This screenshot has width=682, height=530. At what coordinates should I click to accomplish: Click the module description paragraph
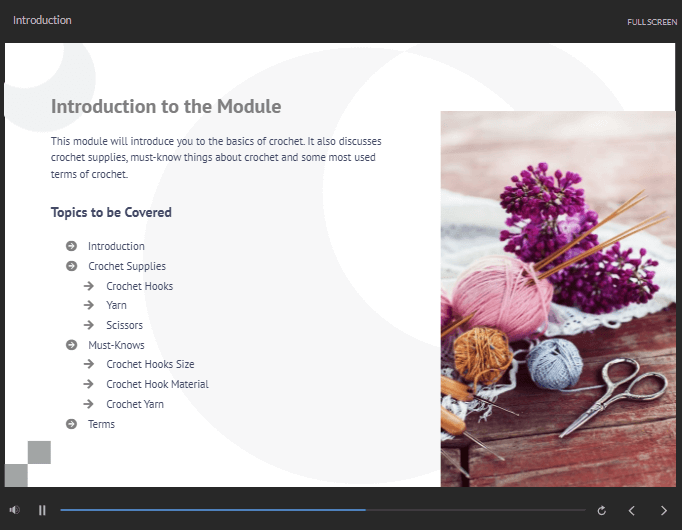[216, 157]
